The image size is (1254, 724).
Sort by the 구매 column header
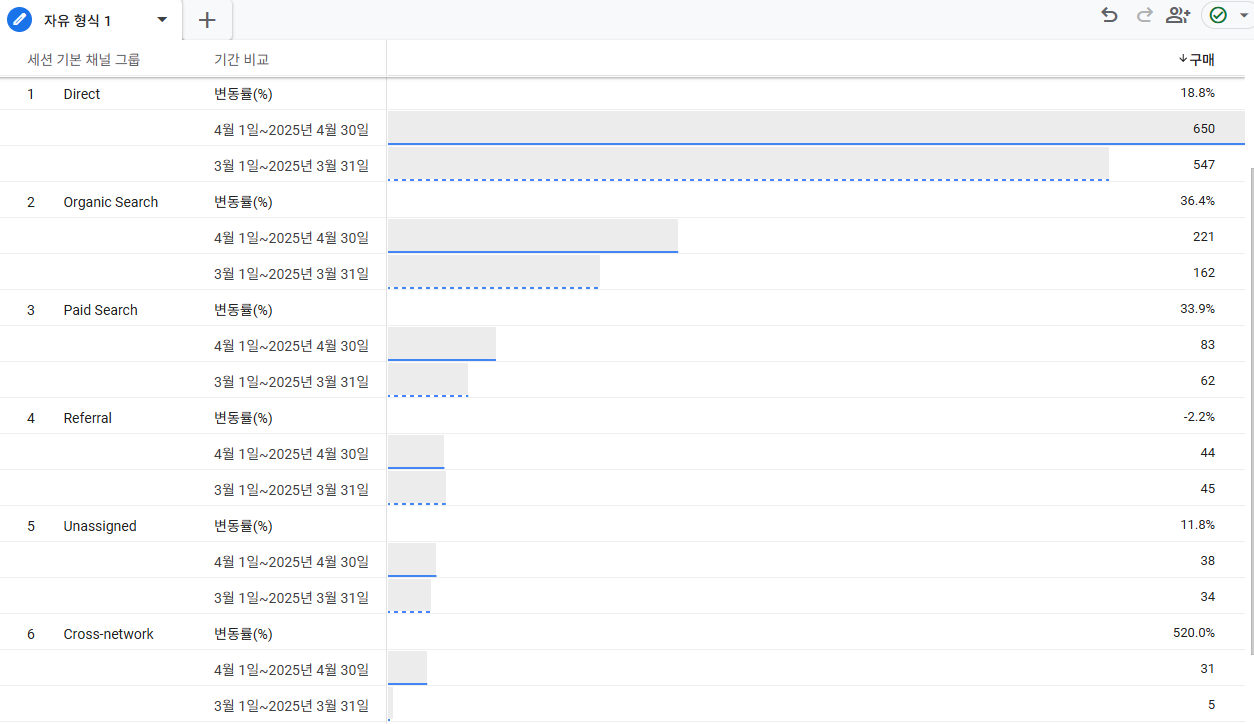pyautogui.click(x=1201, y=59)
